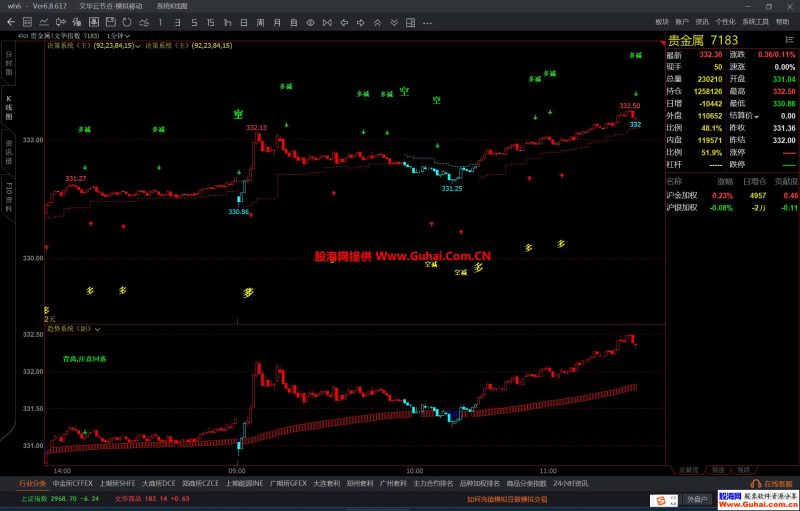Click the split window layout icon

tap(411, 22)
